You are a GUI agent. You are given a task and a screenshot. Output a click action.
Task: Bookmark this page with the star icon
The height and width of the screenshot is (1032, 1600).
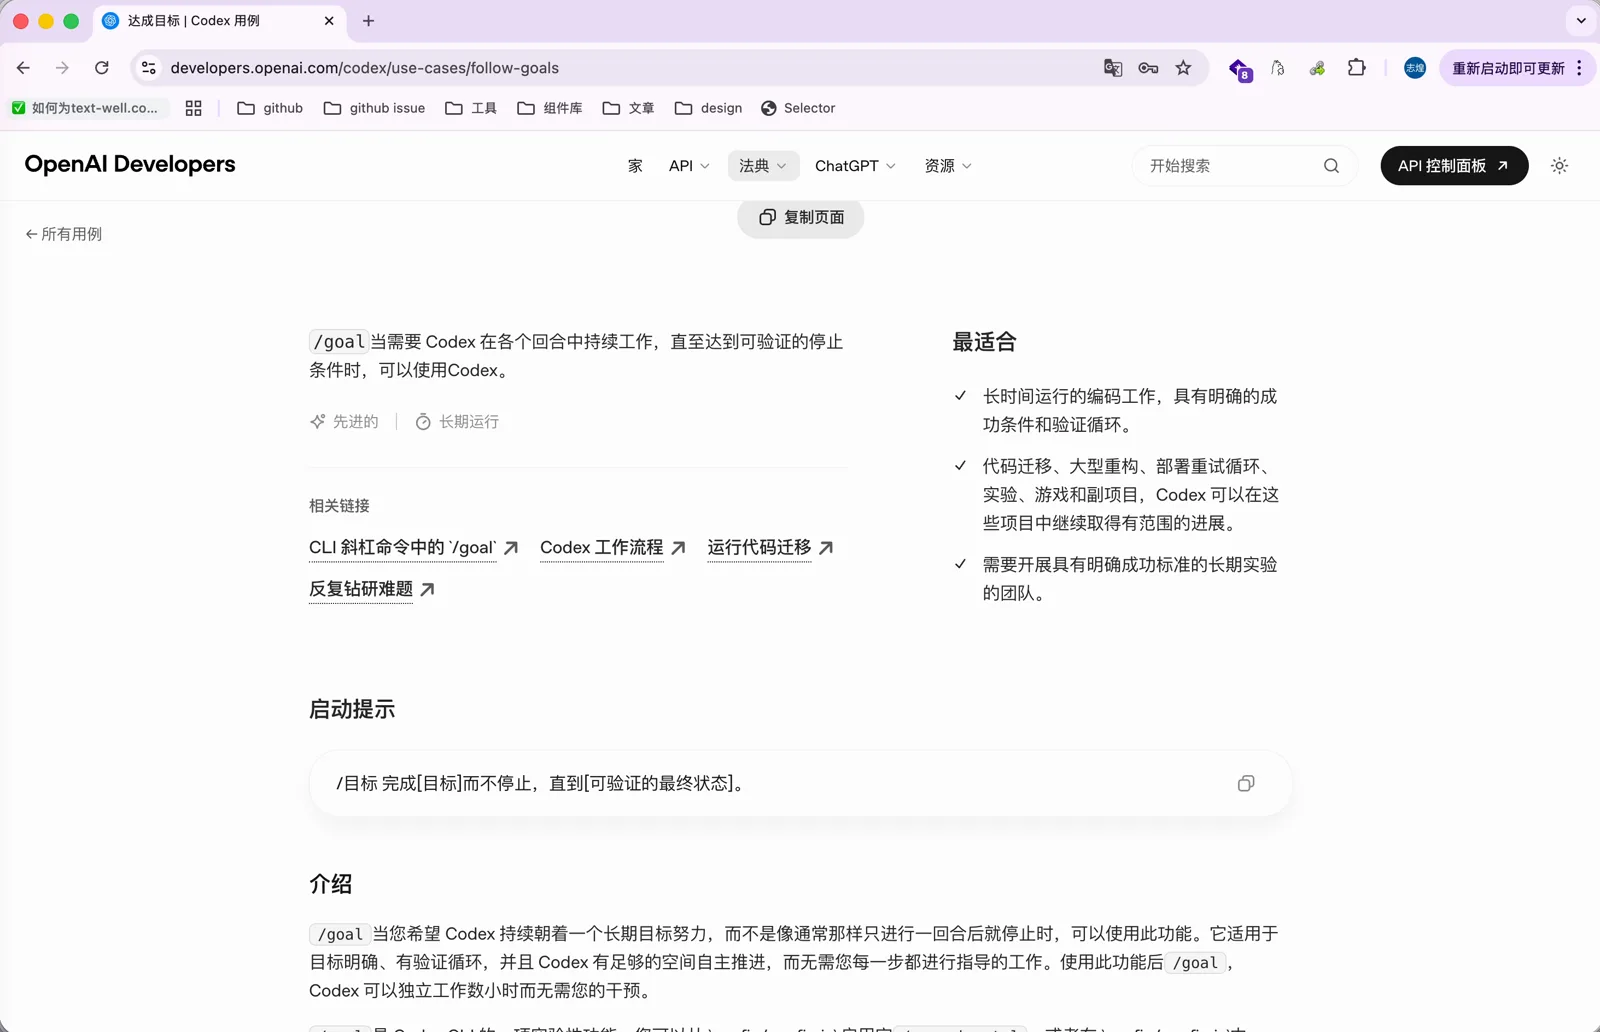1183,68
